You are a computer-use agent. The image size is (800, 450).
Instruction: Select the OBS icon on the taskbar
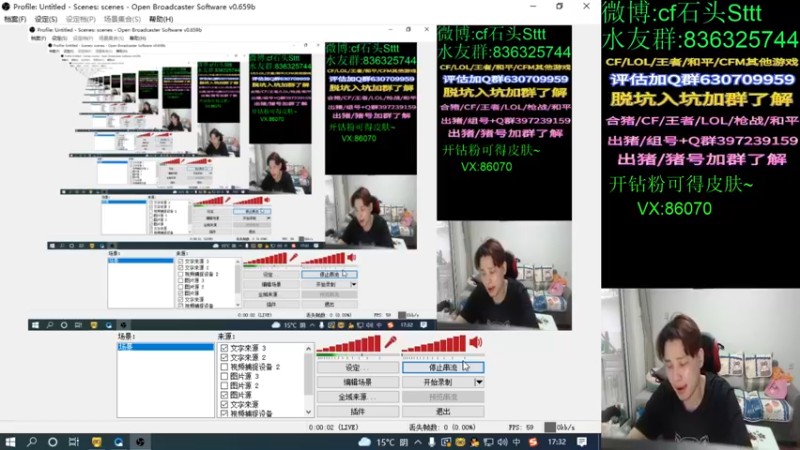click(140, 442)
